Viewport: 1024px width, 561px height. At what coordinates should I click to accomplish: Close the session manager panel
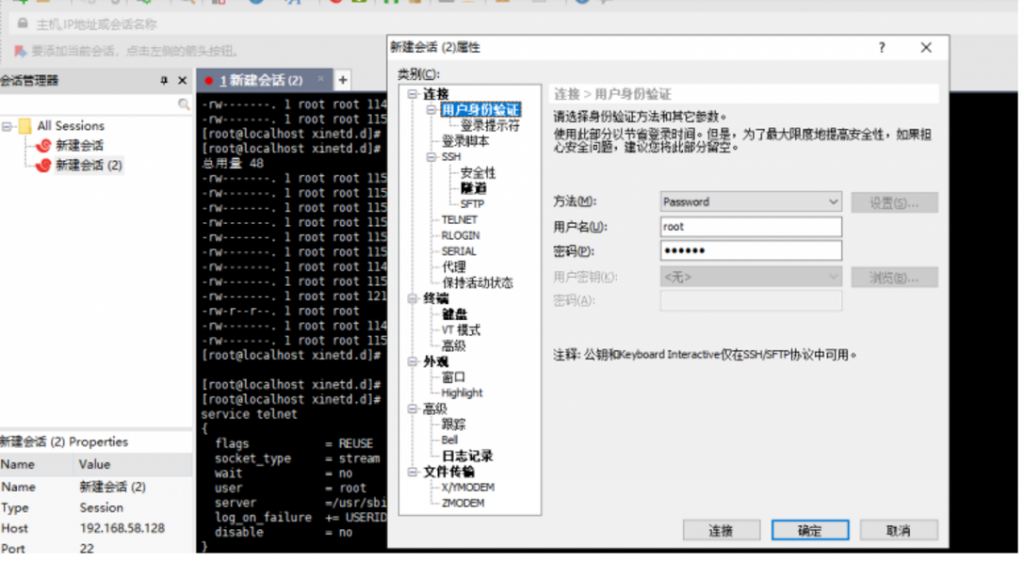[182, 80]
